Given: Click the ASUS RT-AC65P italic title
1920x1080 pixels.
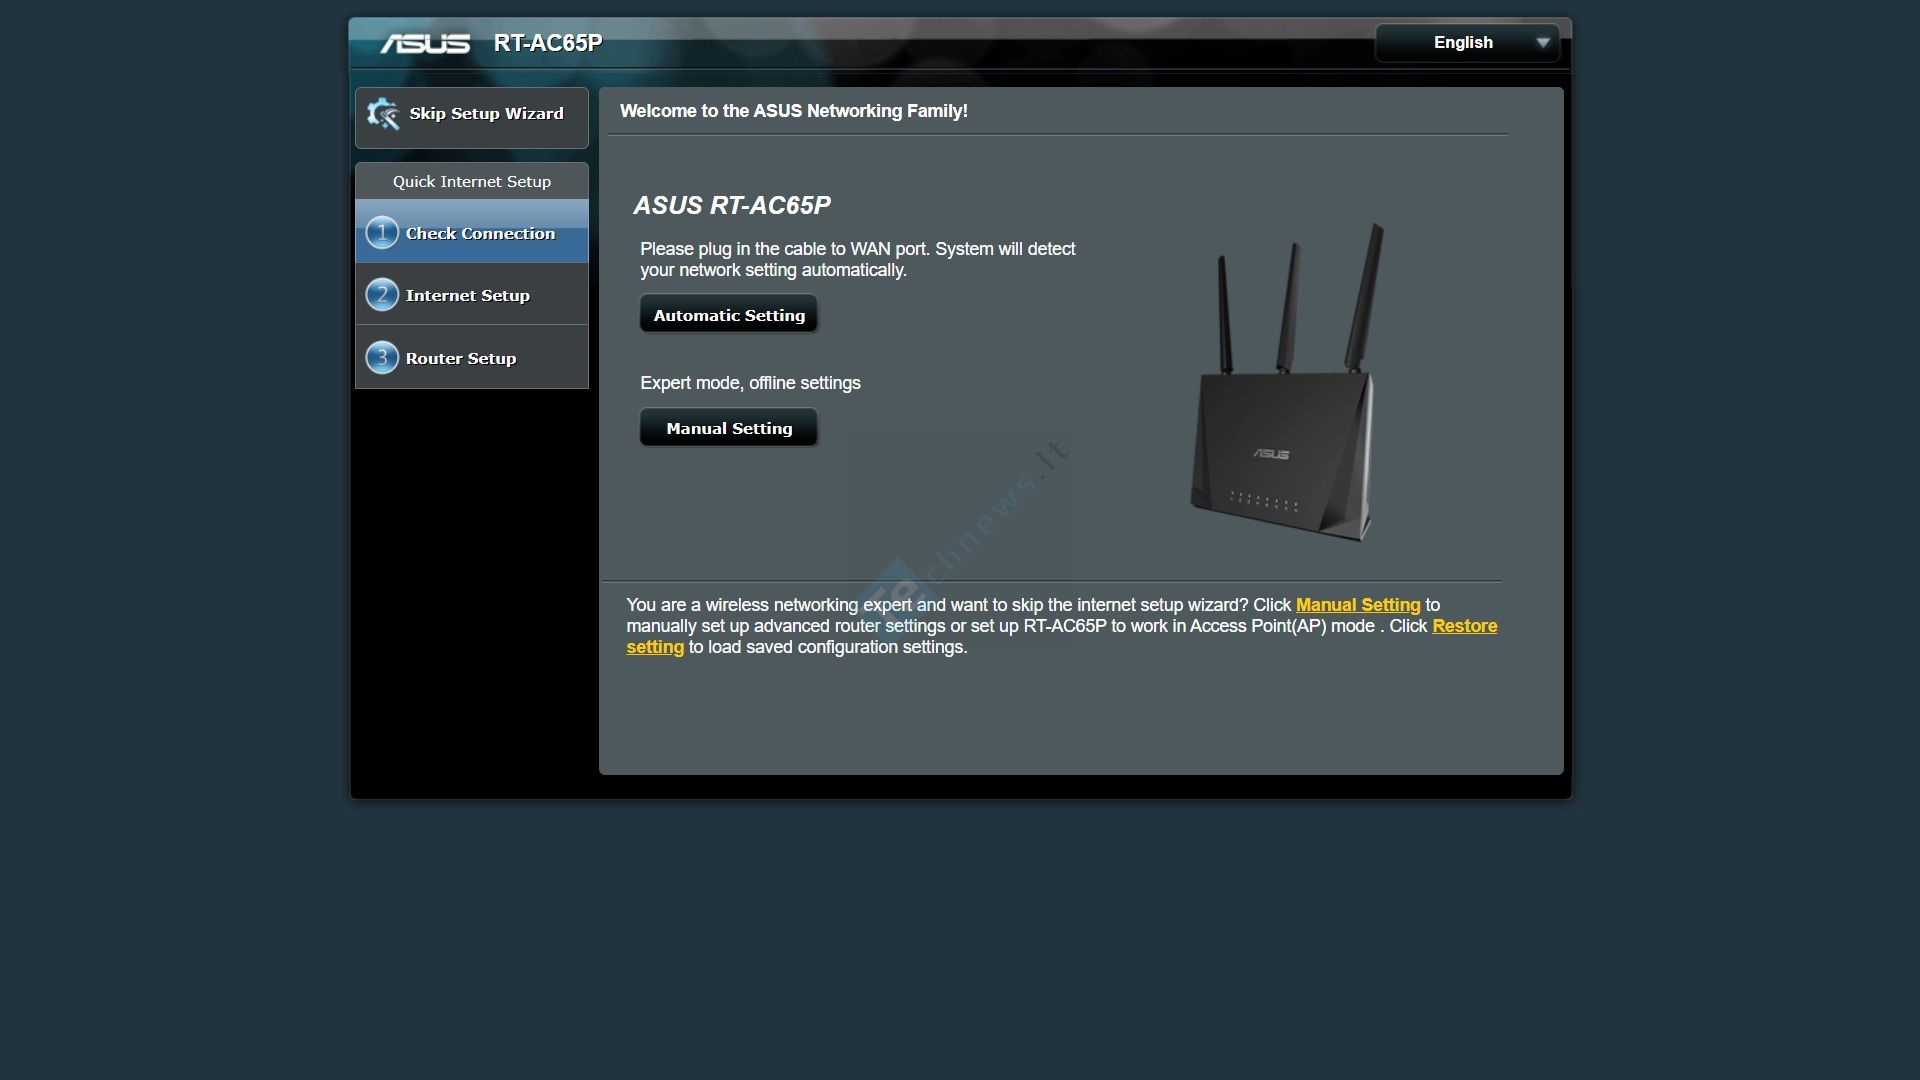Looking at the screenshot, I should pos(732,205).
